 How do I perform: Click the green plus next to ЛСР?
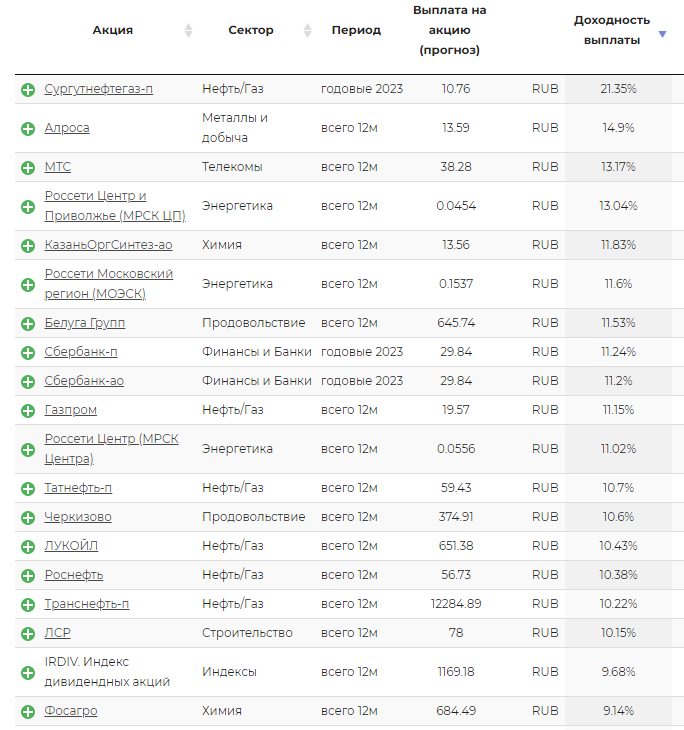click(28, 634)
